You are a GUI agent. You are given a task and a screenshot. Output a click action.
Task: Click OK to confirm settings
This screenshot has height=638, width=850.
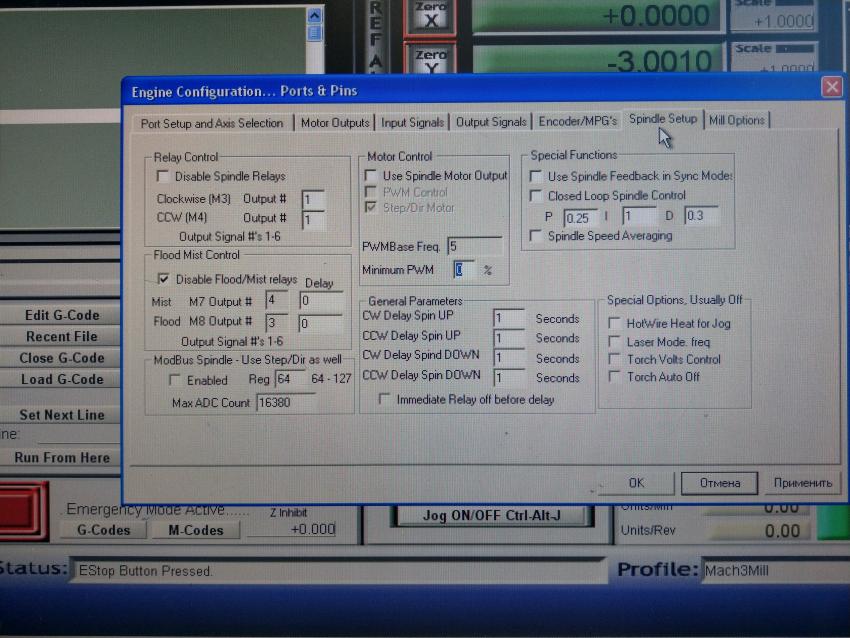[x=636, y=483]
